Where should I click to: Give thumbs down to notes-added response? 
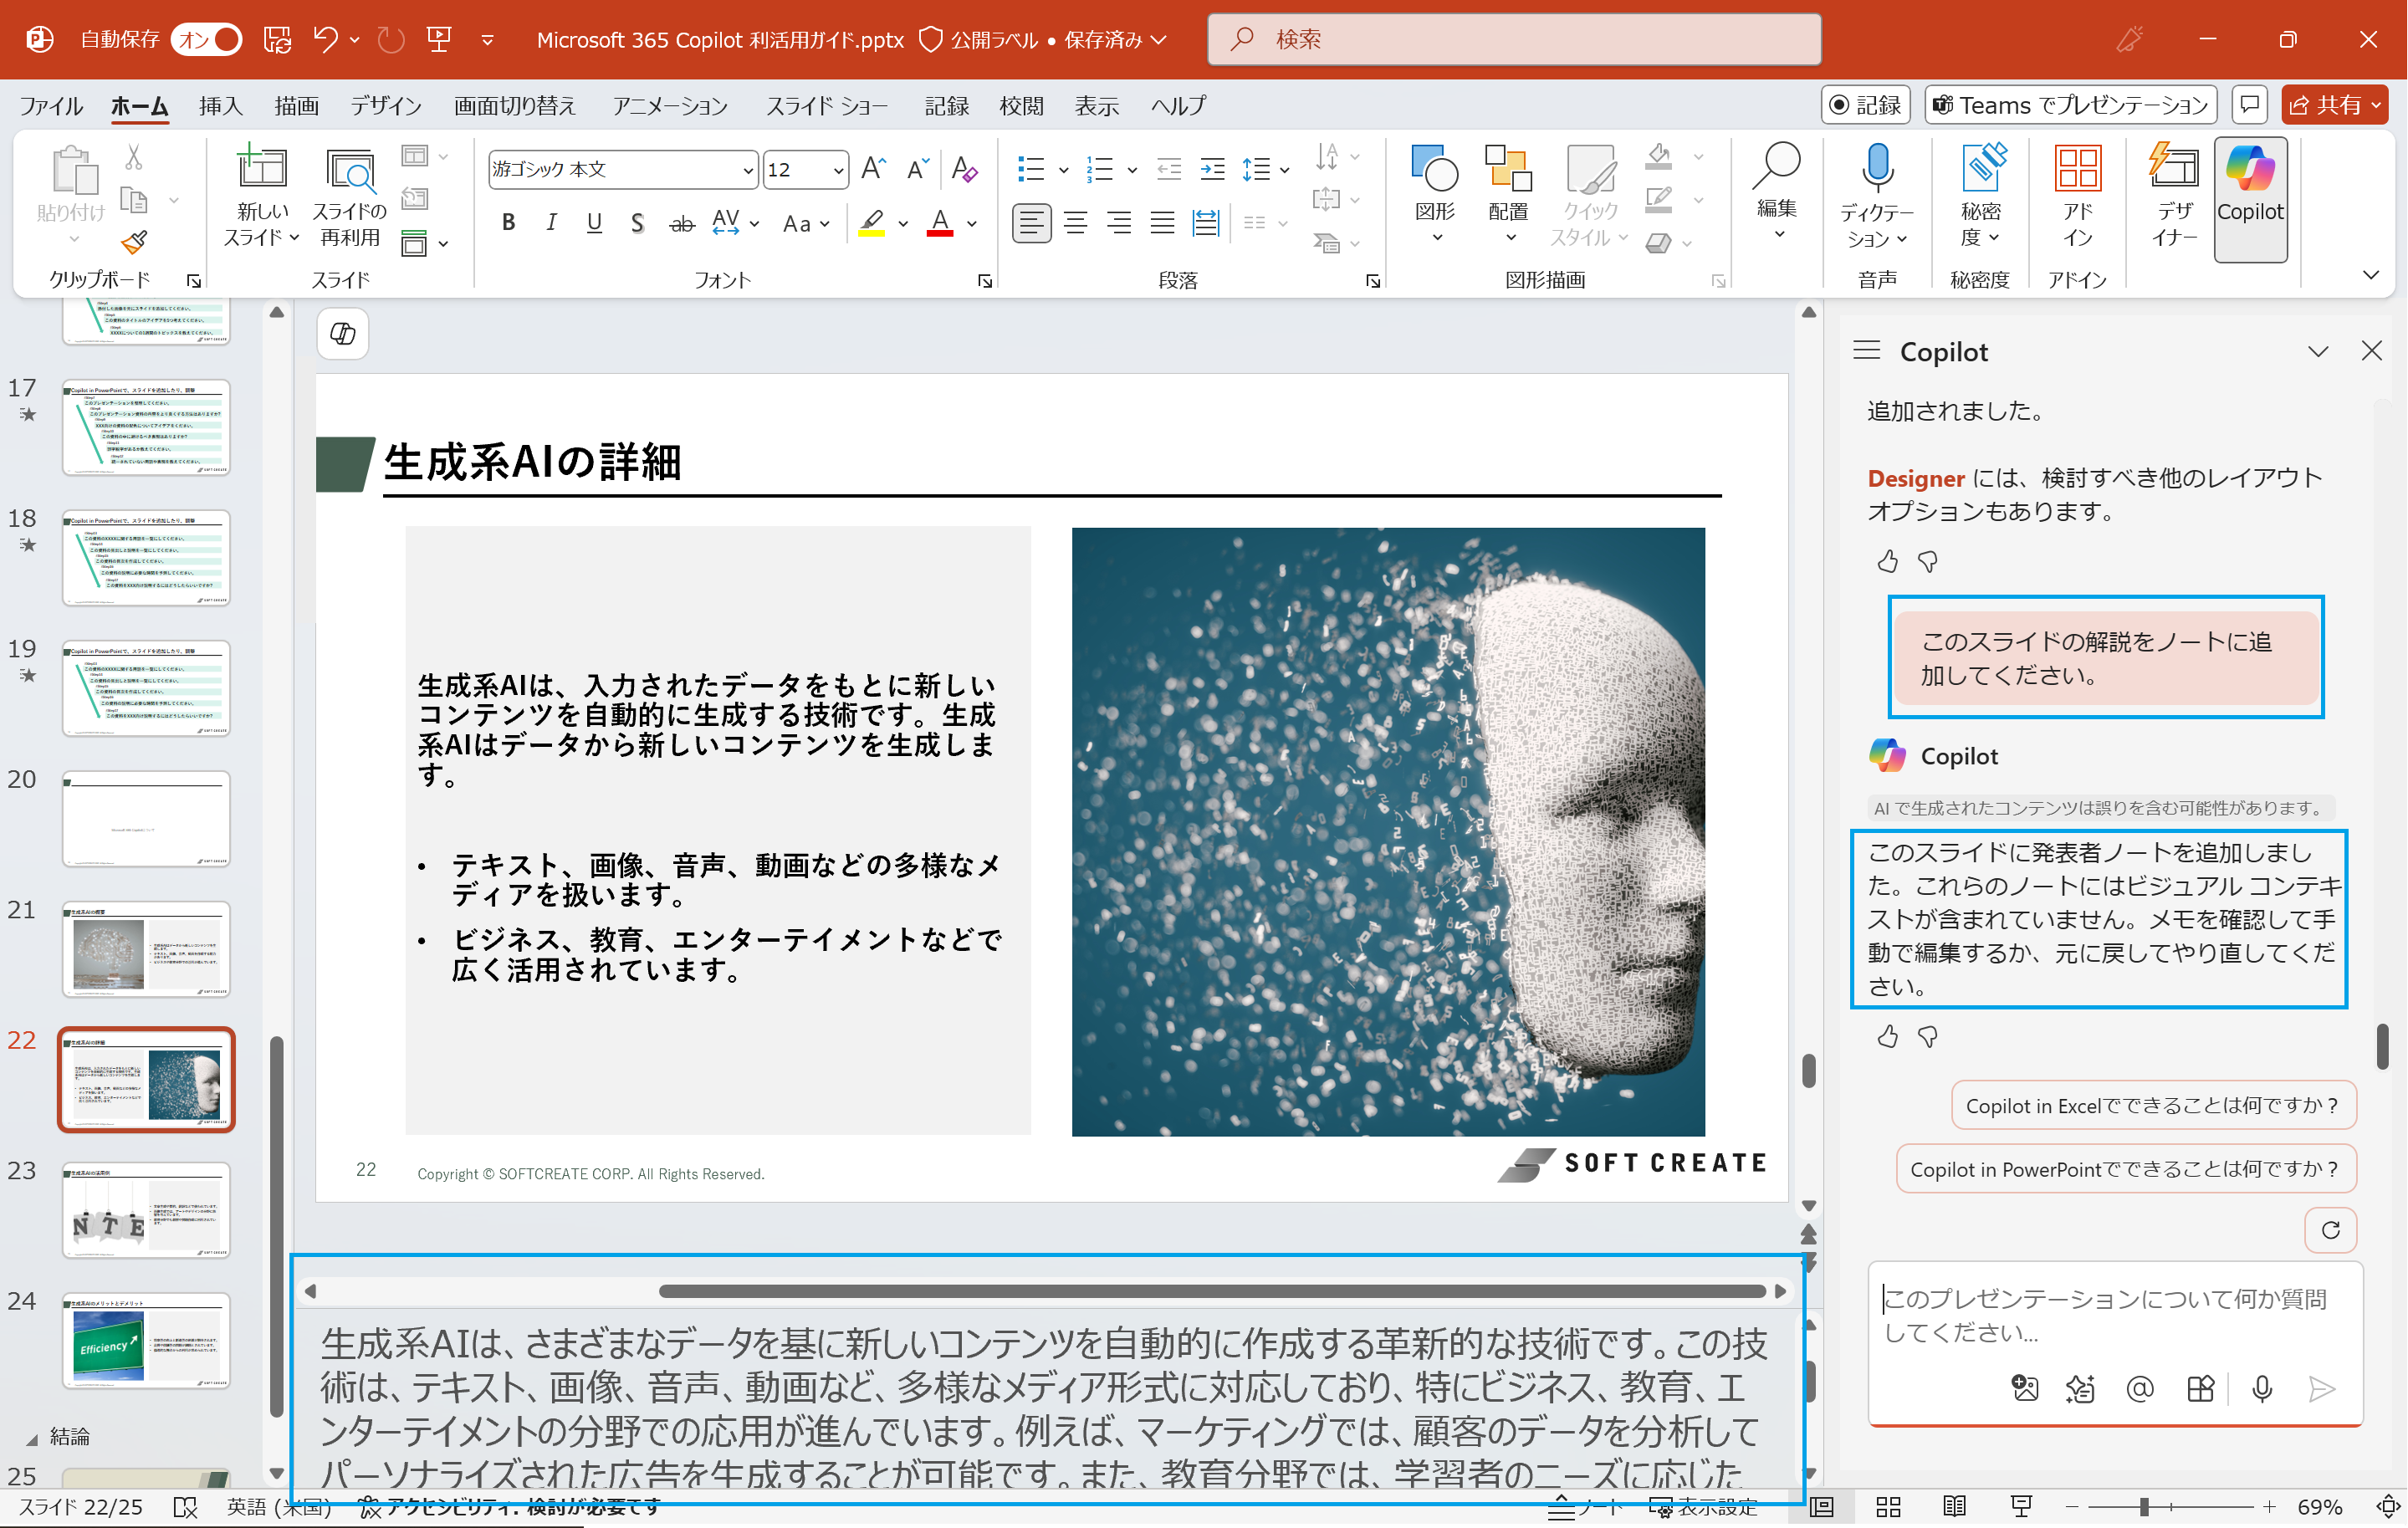[1928, 1037]
